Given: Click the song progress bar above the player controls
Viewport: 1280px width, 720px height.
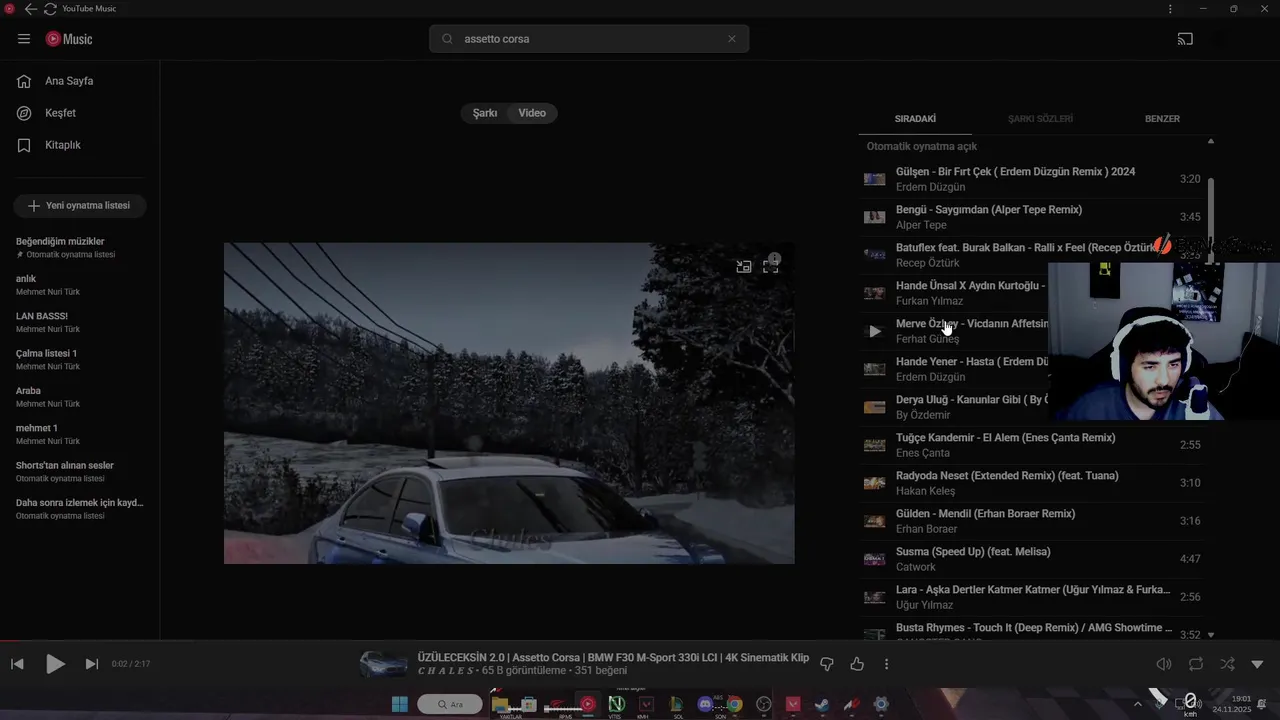Looking at the screenshot, I should (x=640, y=641).
